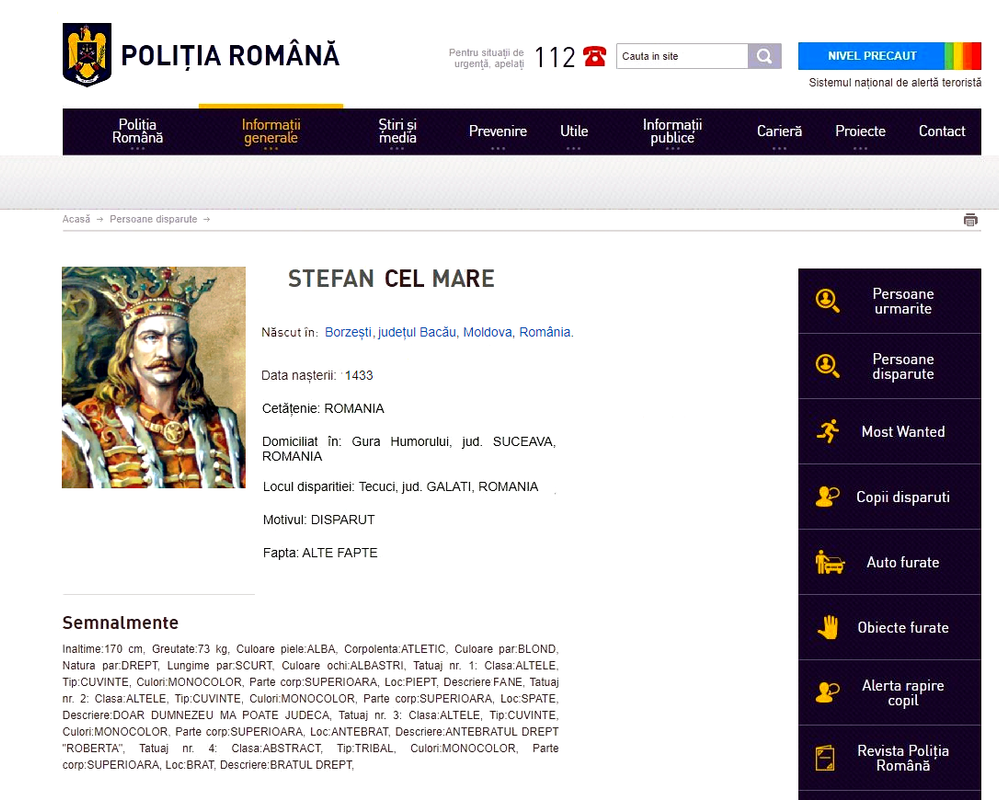This screenshot has width=999, height=800.
Task: Click the 'Cetățenie: ROMANIA' text
Action: coord(323,409)
